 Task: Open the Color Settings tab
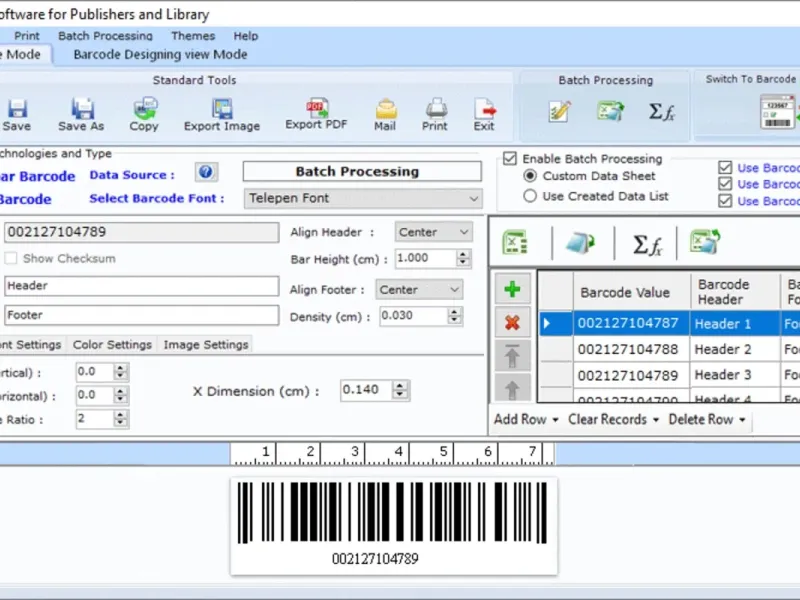pyautogui.click(x=112, y=345)
